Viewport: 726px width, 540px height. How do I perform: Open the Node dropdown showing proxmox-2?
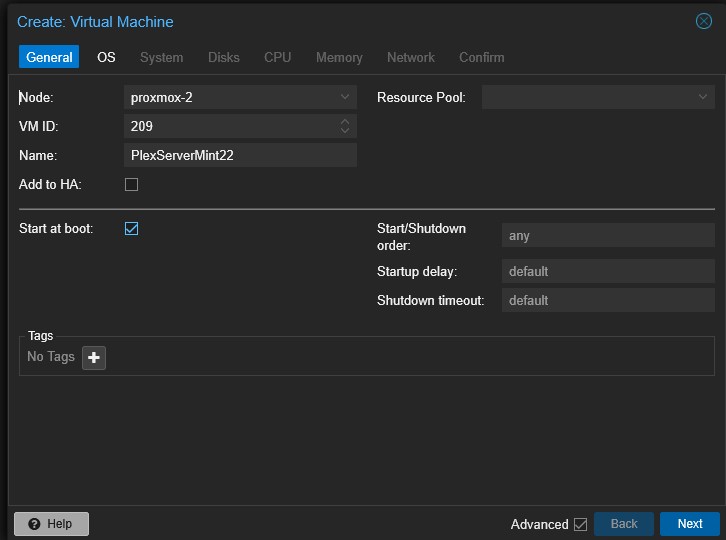(344, 97)
